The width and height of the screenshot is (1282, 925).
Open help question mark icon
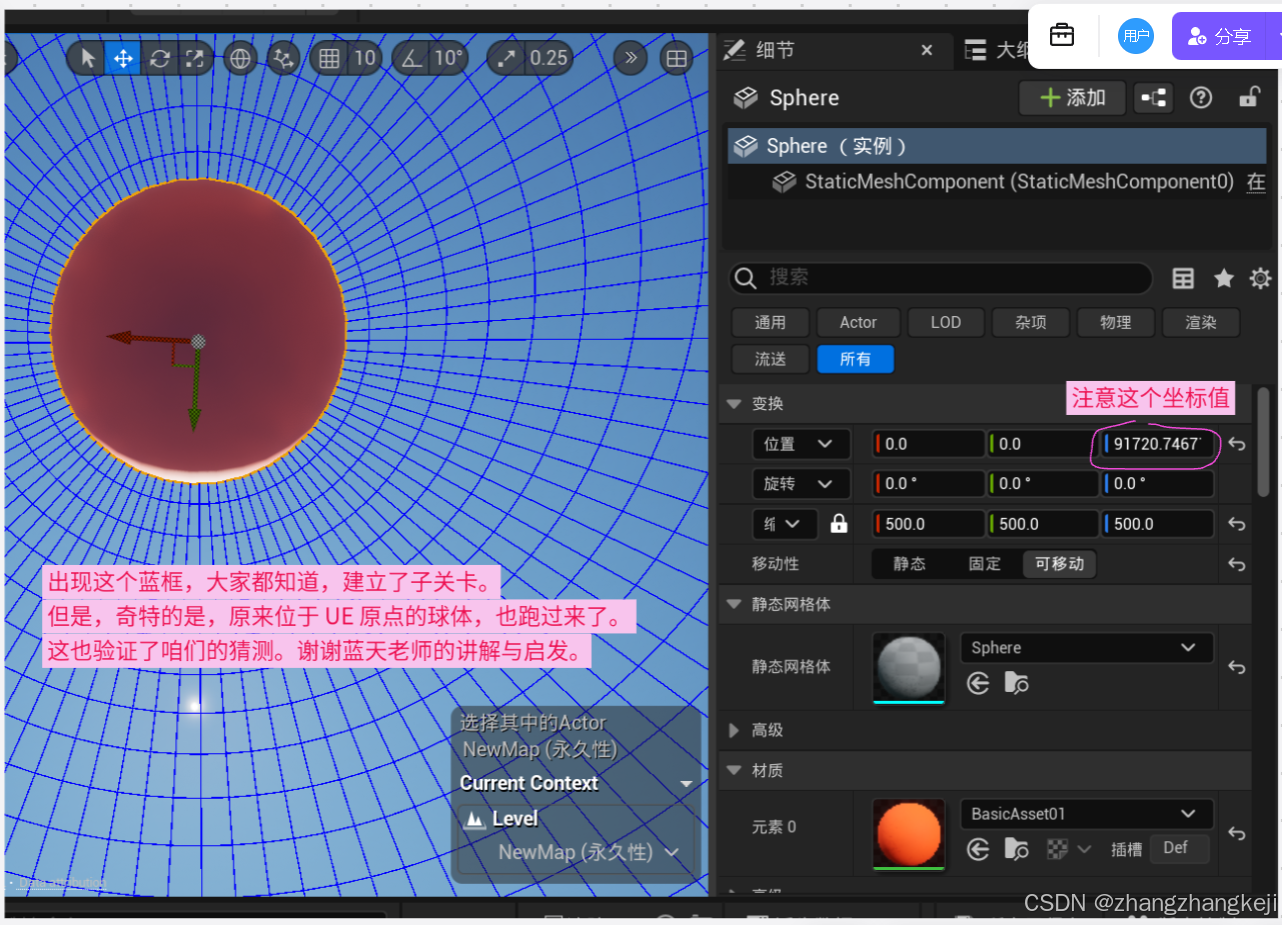click(x=1201, y=98)
